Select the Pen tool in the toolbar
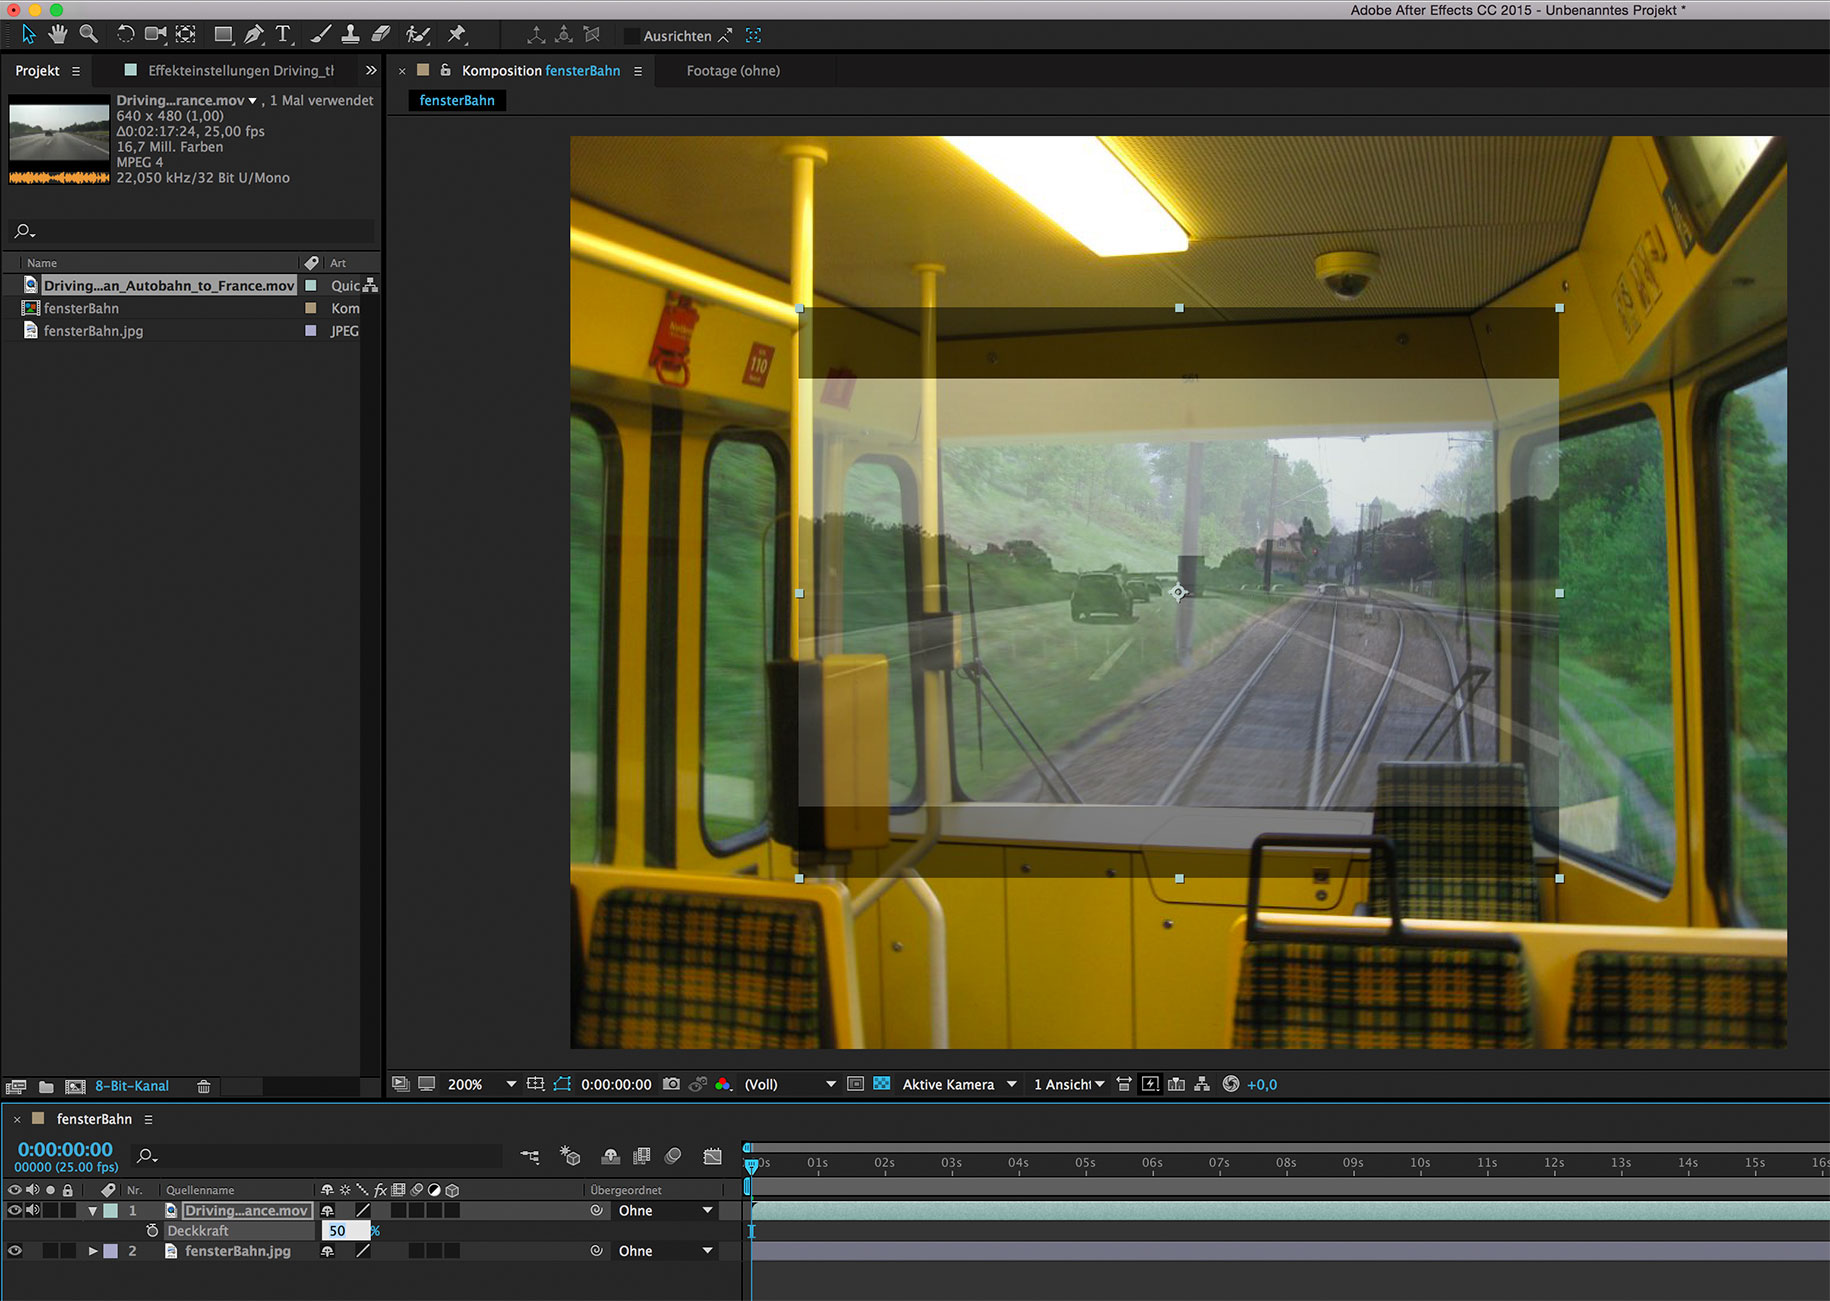The height and width of the screenshot is (1301, 1830). (254, 35)
